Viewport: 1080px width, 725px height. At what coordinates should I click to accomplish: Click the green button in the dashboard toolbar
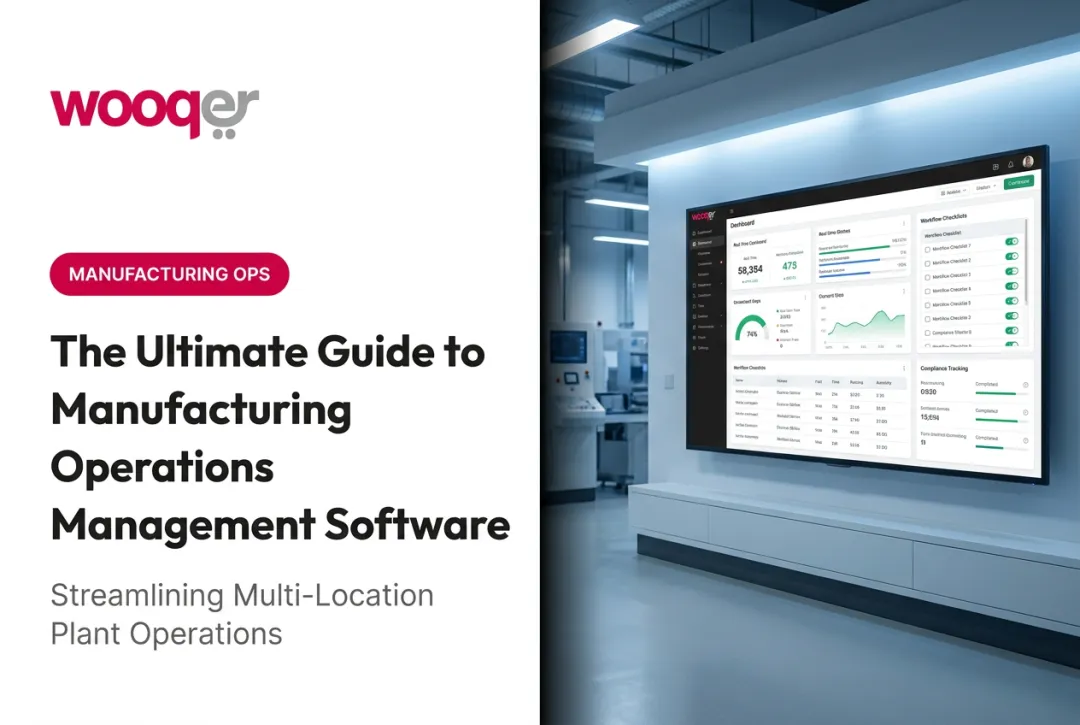pos(1019,182)
